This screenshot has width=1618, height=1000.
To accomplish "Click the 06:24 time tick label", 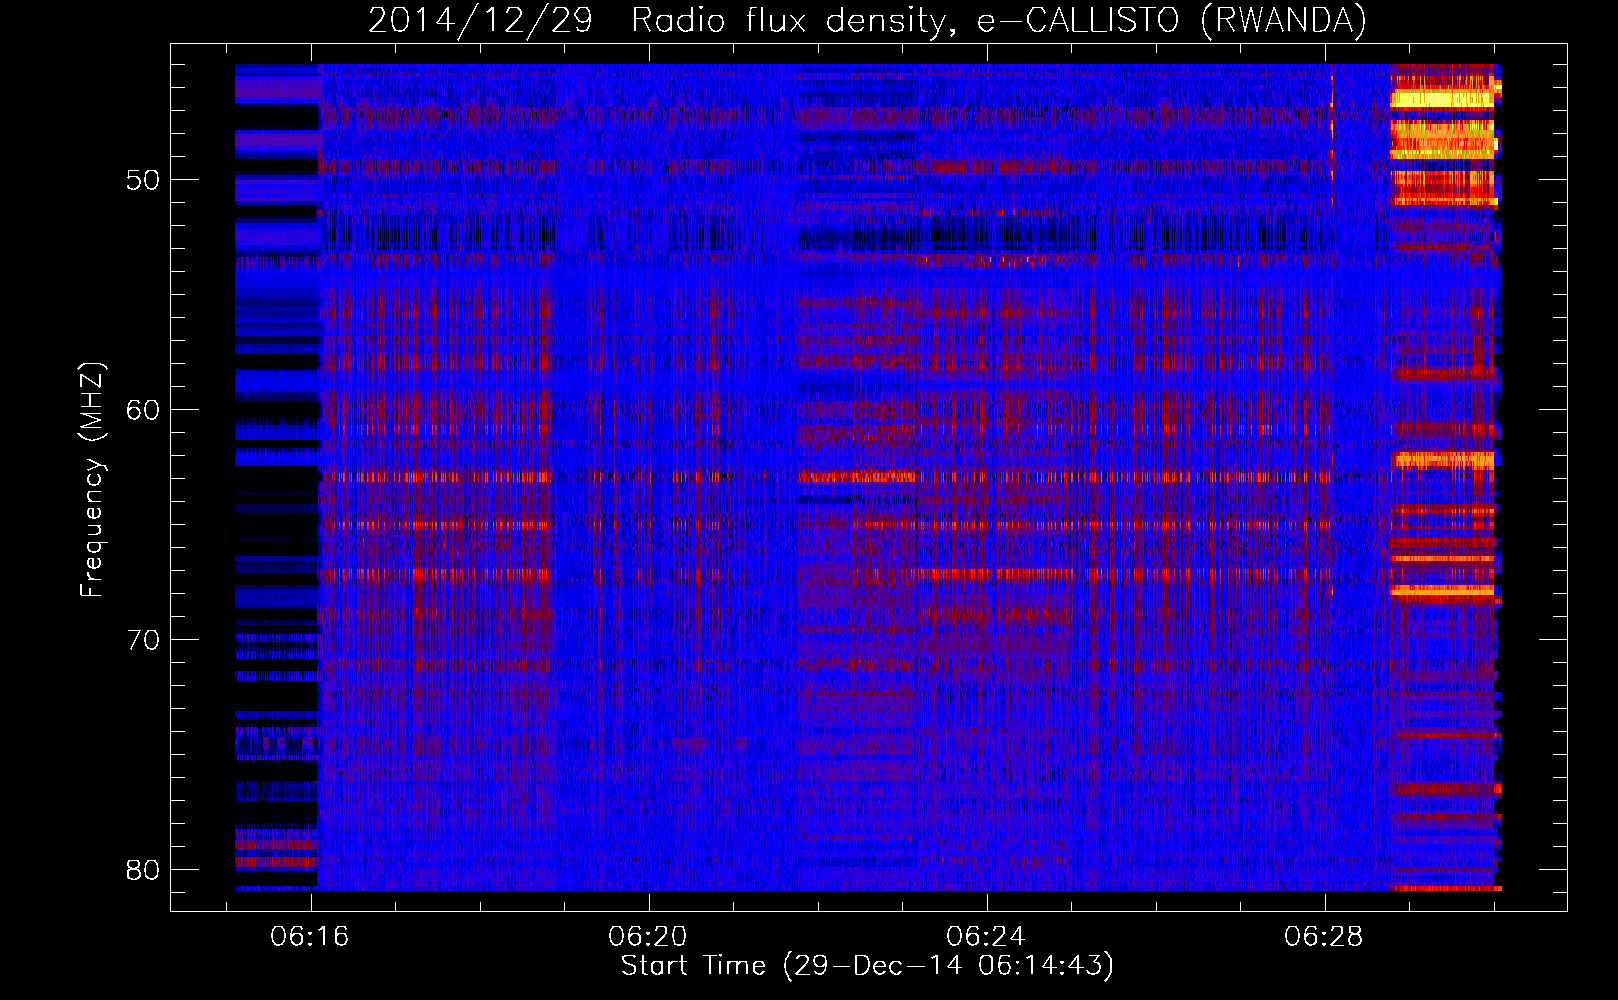I will (x=986, y=937).
